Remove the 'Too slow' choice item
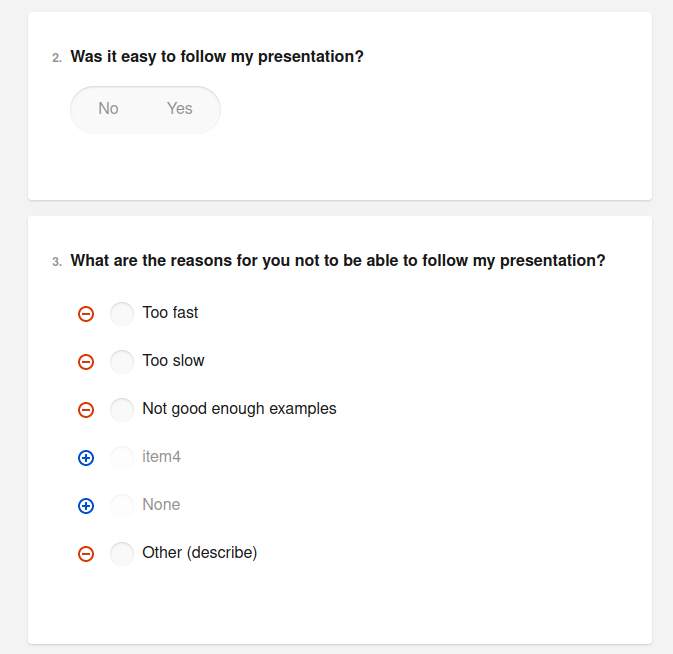This screenshot has width=673, height=654. (86, 362)
